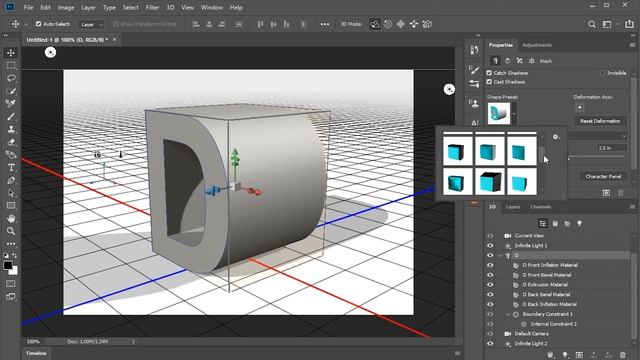Click the current Shape Preset thumbnail

coord(499,113)
